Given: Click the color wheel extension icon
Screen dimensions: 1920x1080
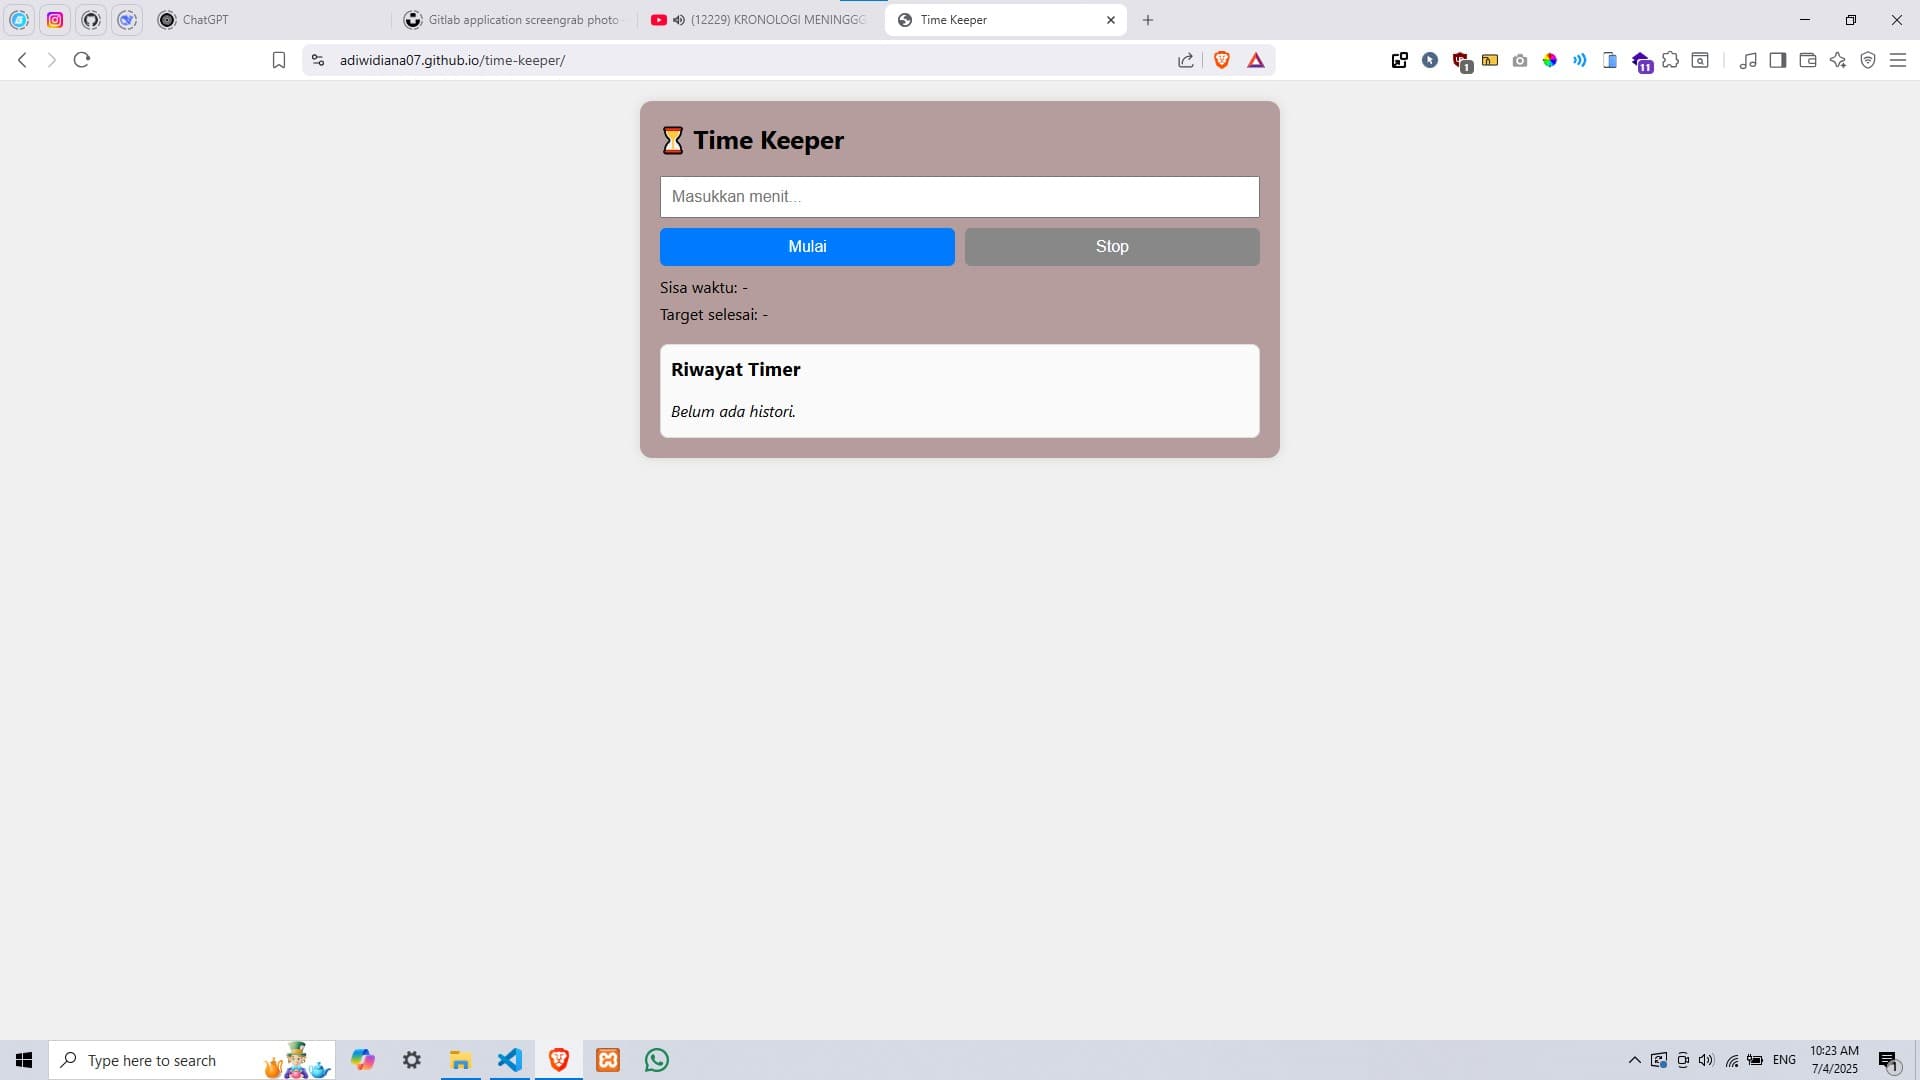Looking at the screenshot, I should pos(1551,60).
